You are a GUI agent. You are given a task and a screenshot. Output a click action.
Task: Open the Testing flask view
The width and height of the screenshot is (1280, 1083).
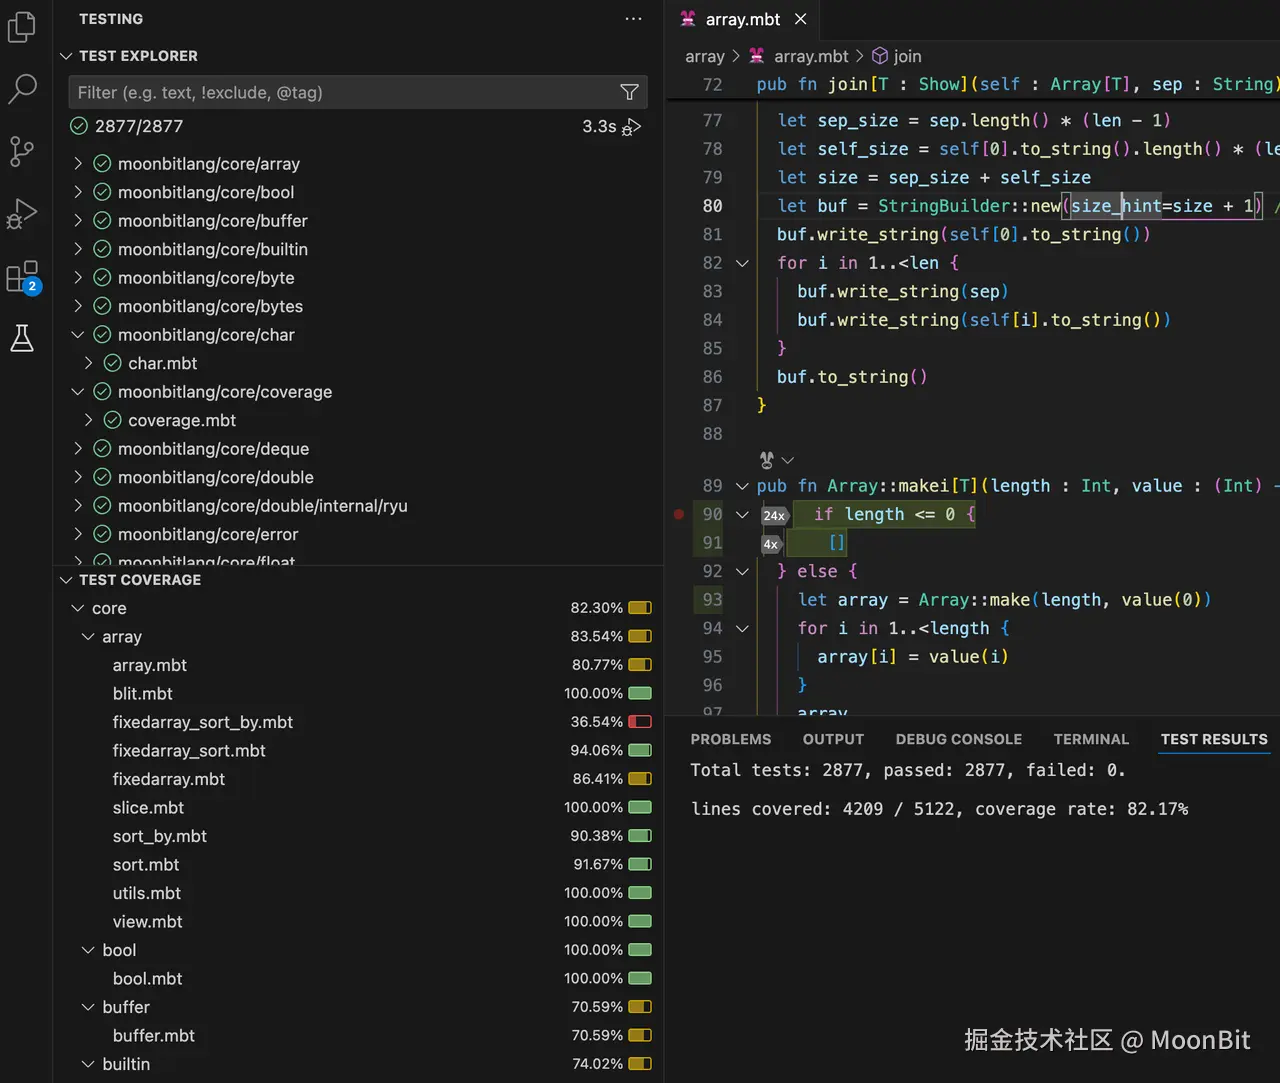(22, 338)
